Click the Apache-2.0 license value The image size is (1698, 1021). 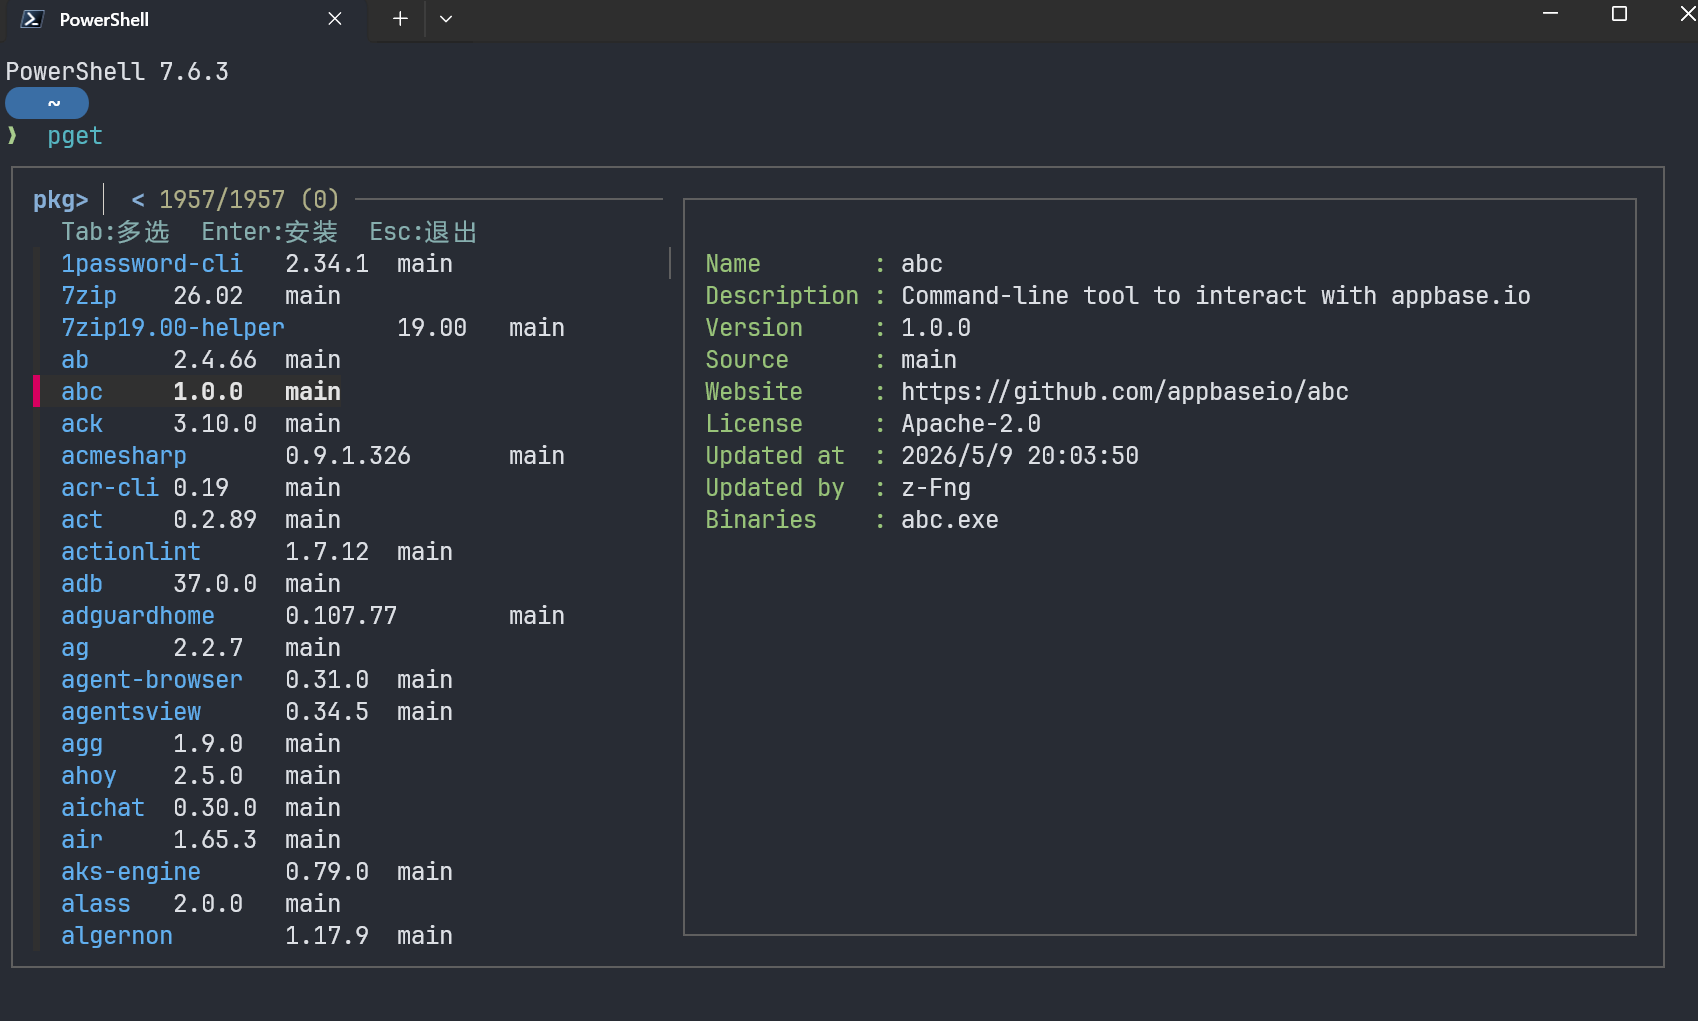pyautogui.click(x=971, y=424)
